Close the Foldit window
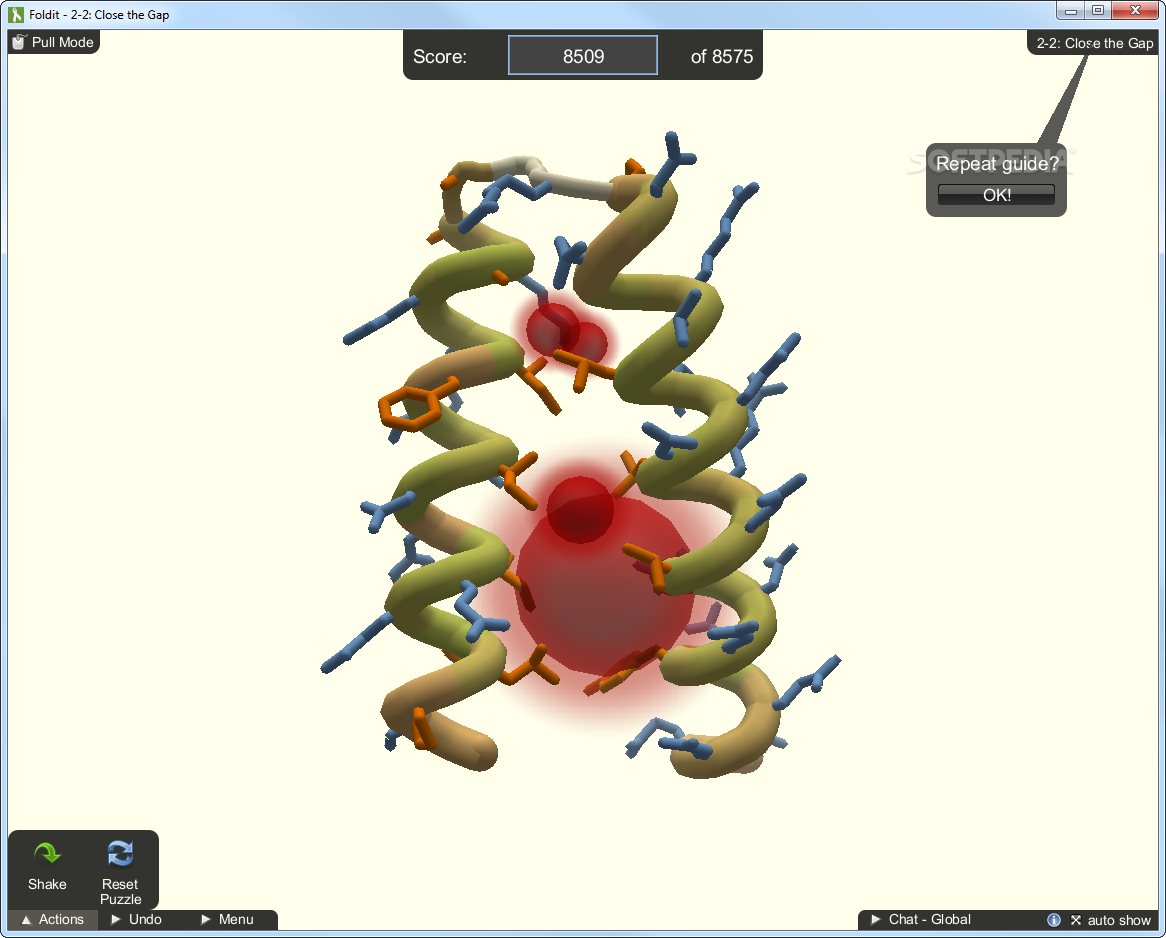 pyautogui.click(x=1136, y=10)
